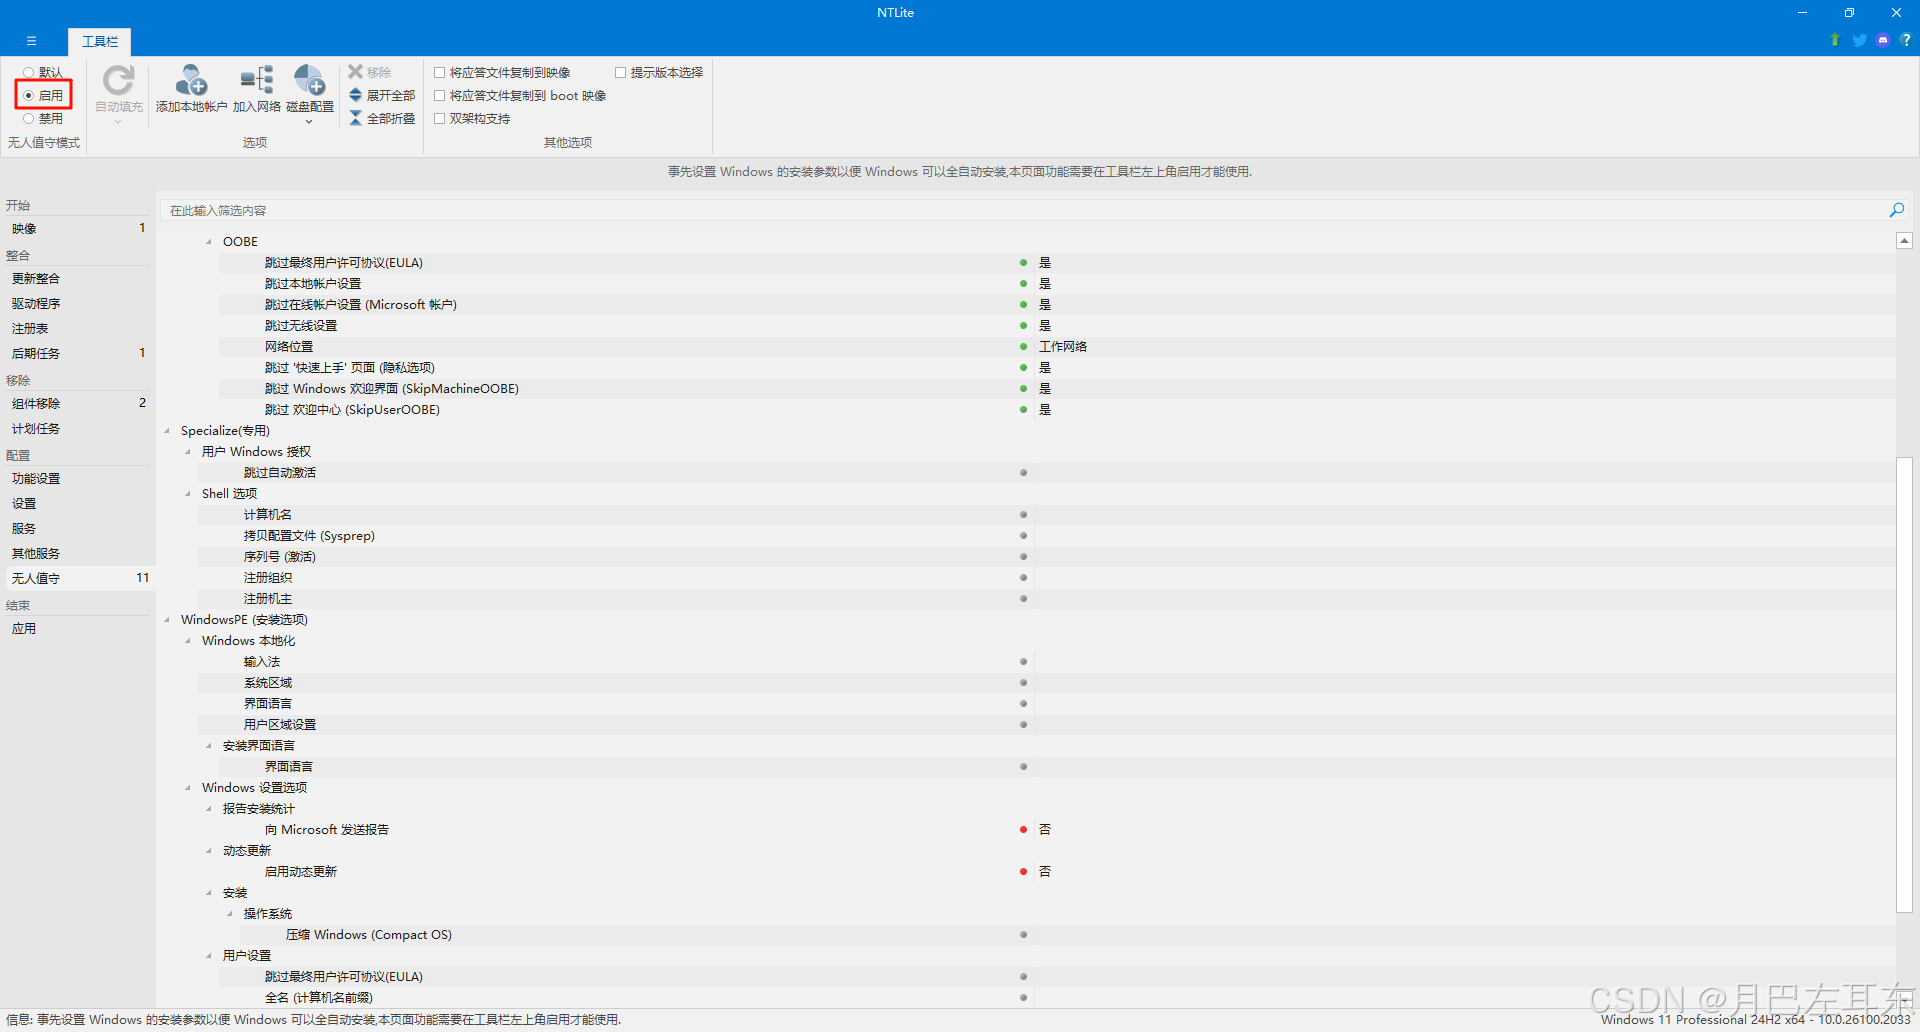Click the search magnifier icon
The width and height of the screenshot is (1920, 1032).
click(1896, 210)
